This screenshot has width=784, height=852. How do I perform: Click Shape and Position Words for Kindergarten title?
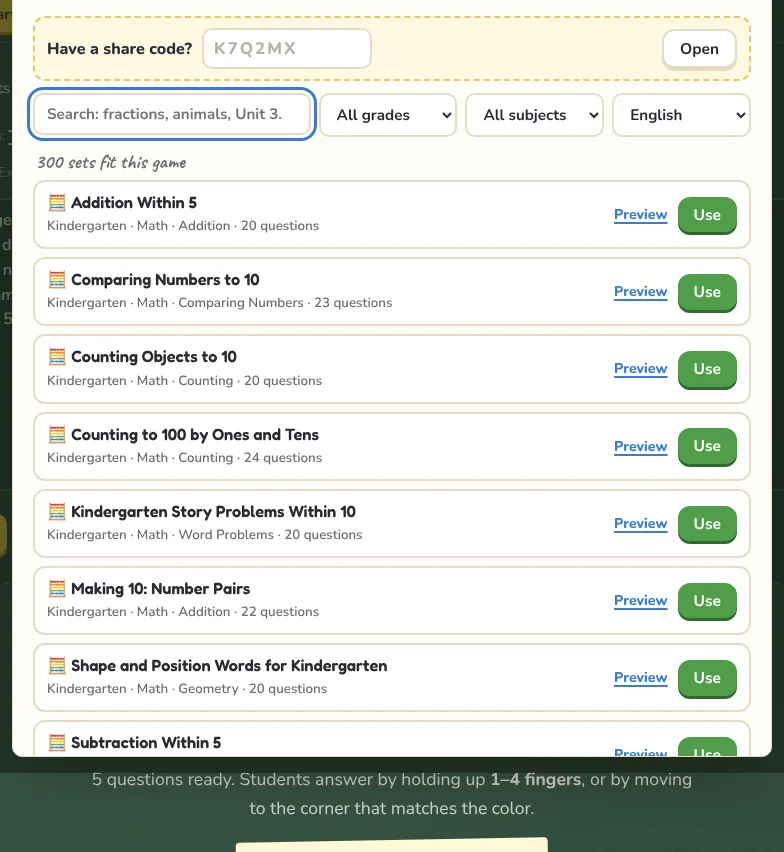[229, 666]
